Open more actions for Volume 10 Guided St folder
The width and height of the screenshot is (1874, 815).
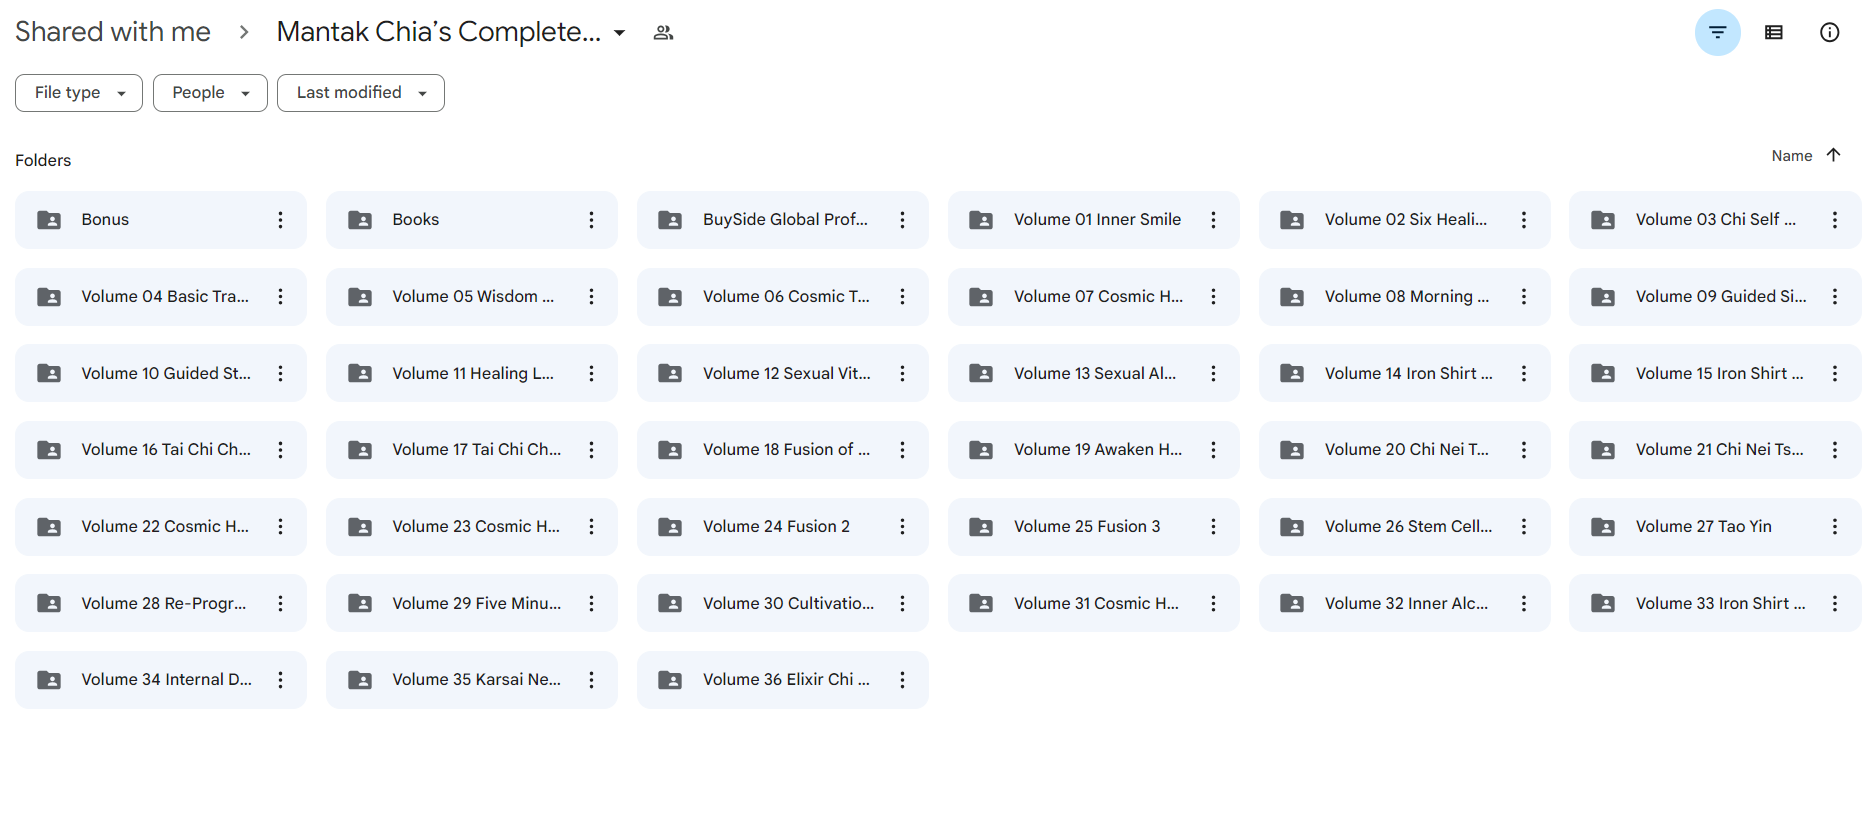click(x=281, y=373)
